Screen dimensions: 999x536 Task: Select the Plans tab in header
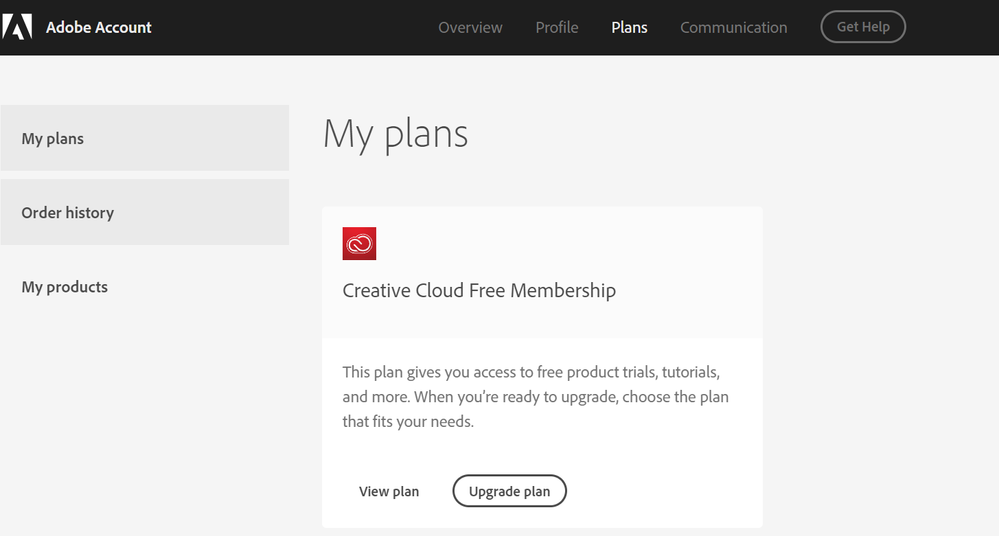(629, 27)
